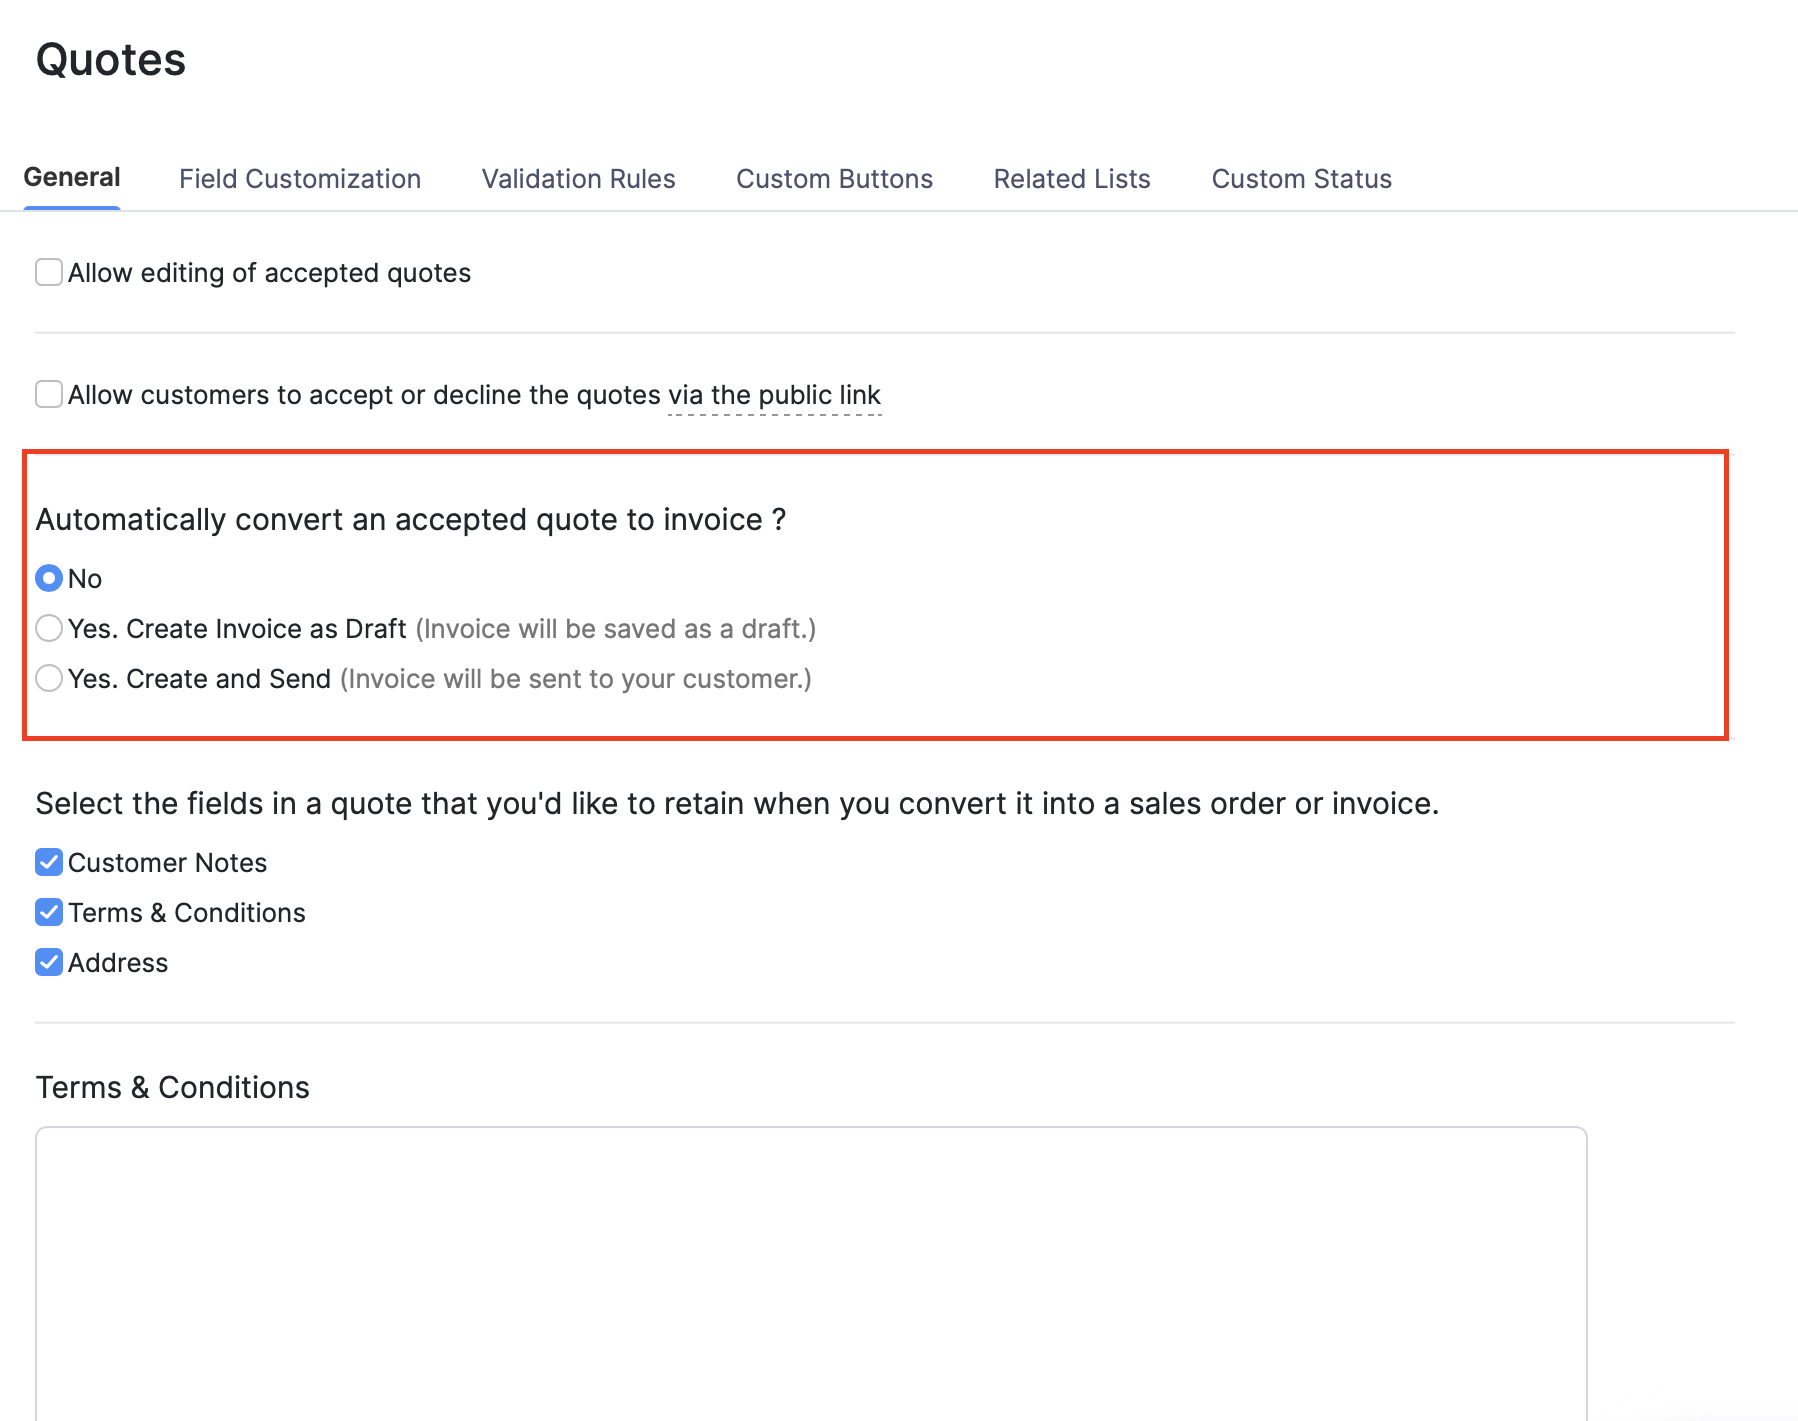Choose Yes, Create and Send option
Image resolution: width=1798 pixels, height=1421 pixels.
point(48,678)
